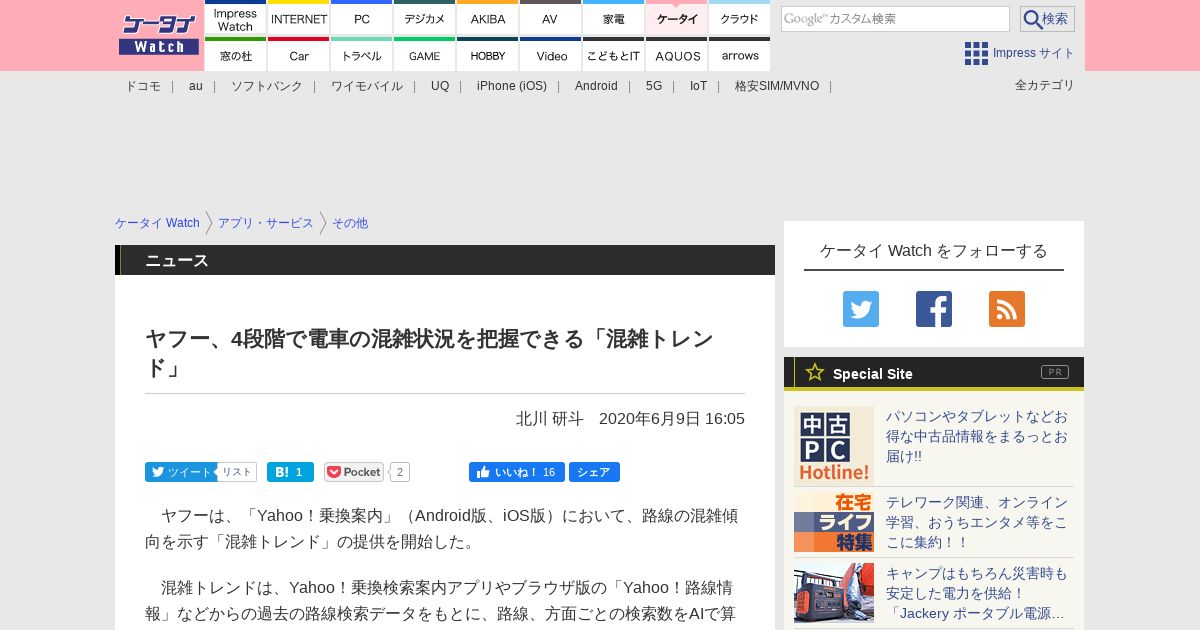The width and height of the screenshot is (1200, 630).
Task: Select the 5G category link
Action: click(x=654, y=86)
